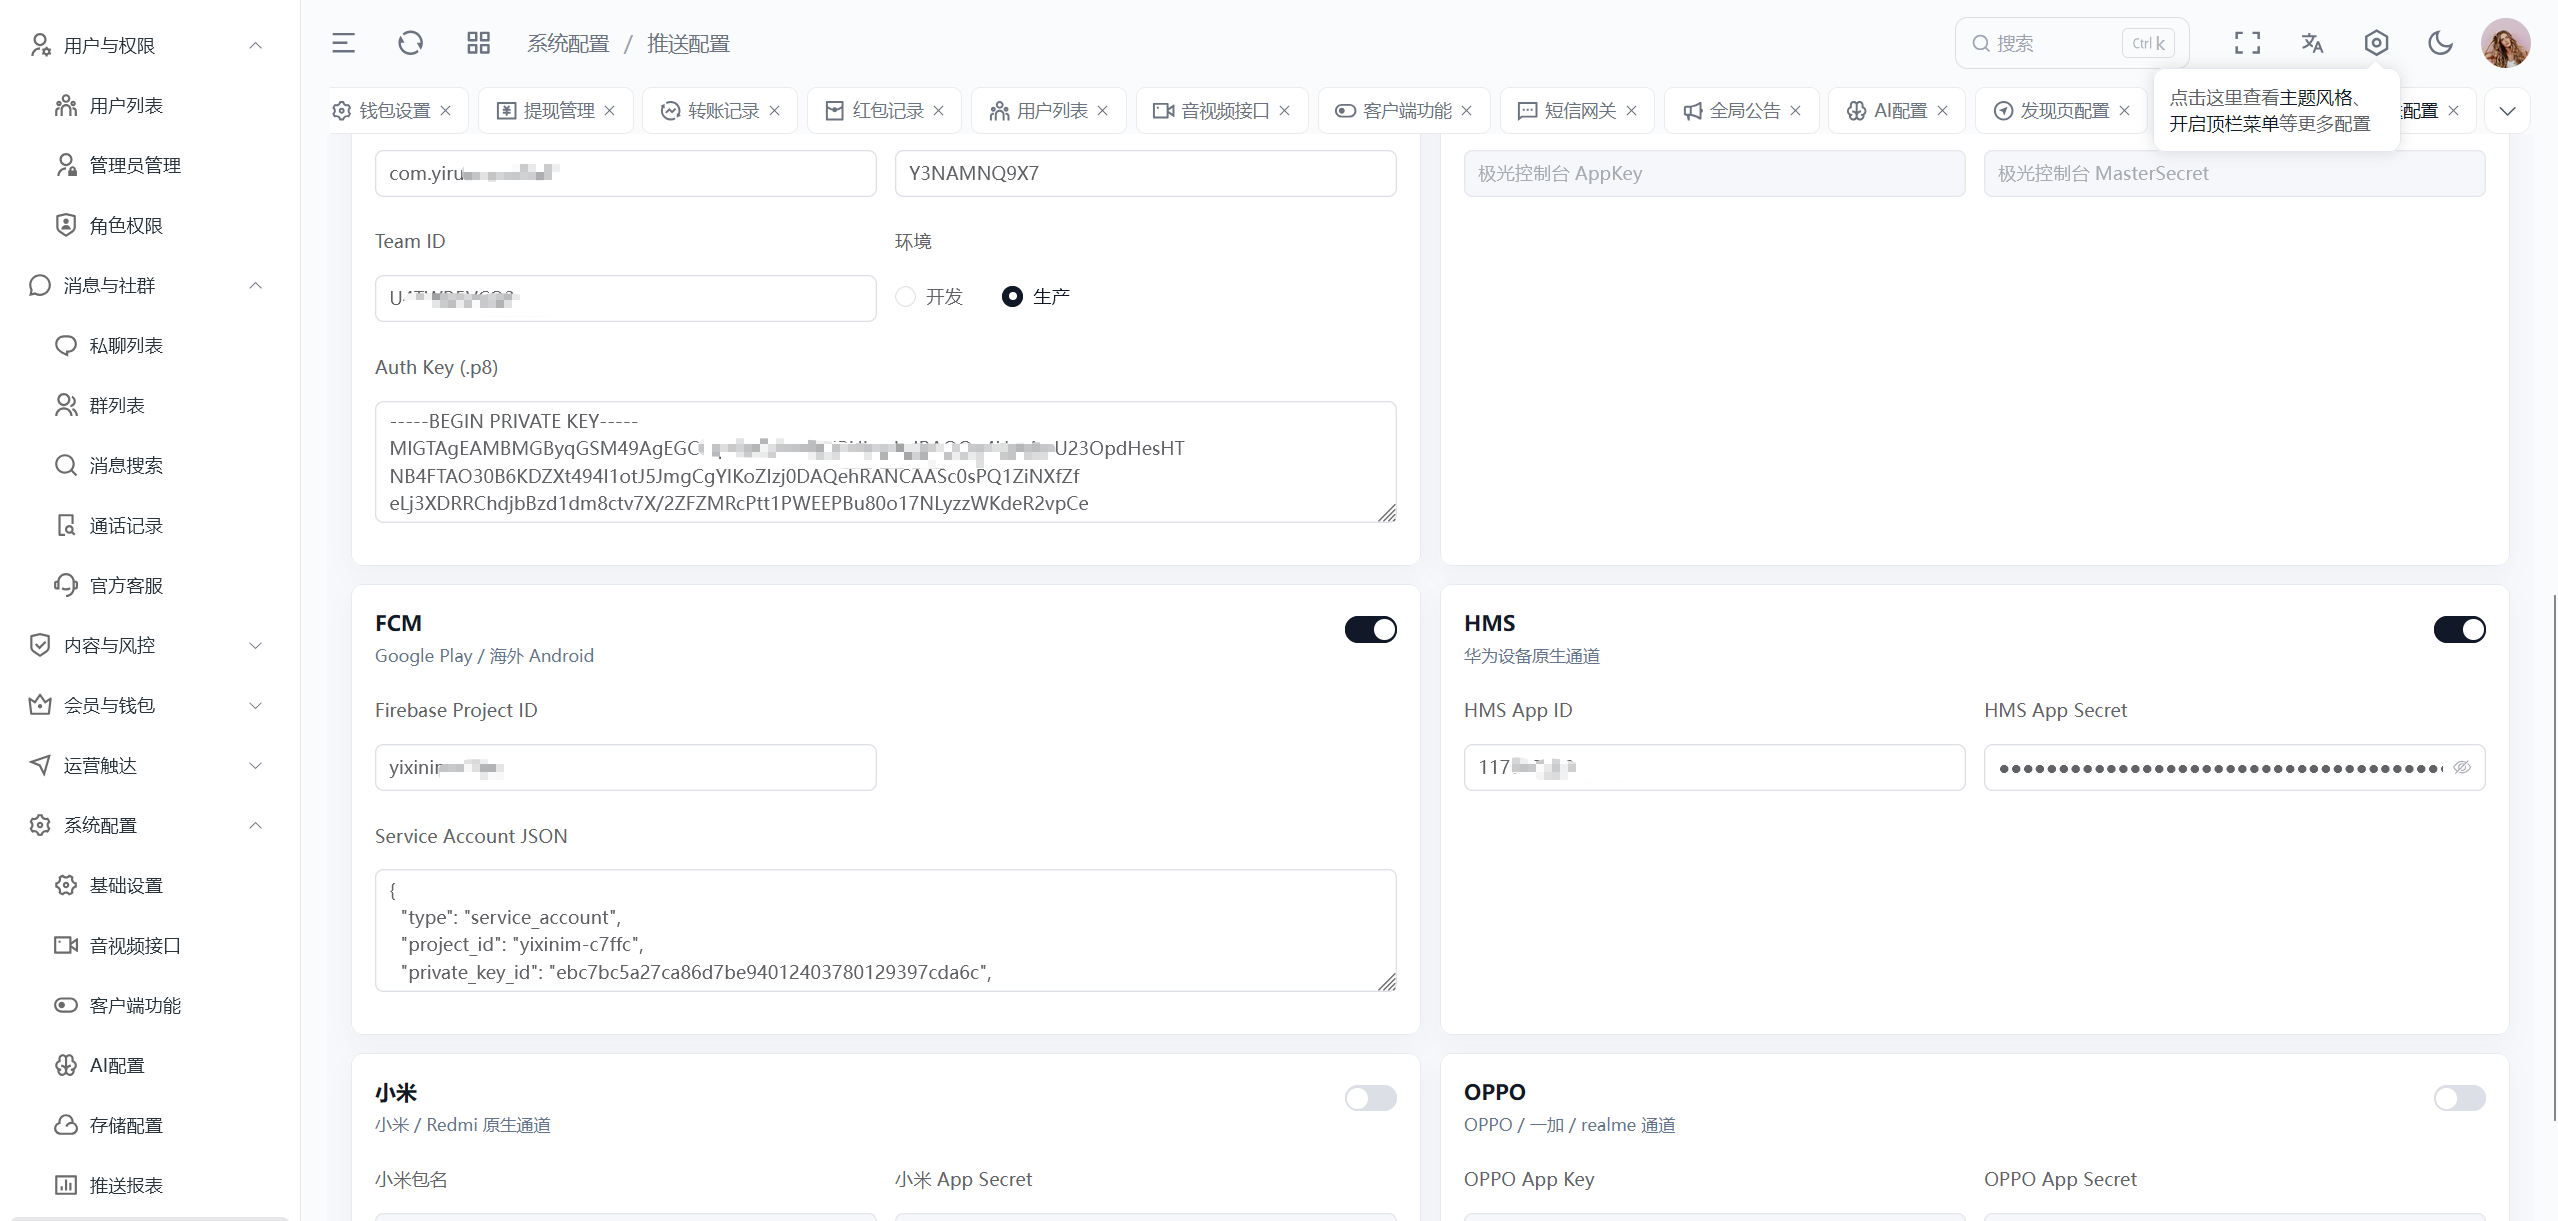Click the 系统配置 breadcrumb link

[x=568, y=44]
